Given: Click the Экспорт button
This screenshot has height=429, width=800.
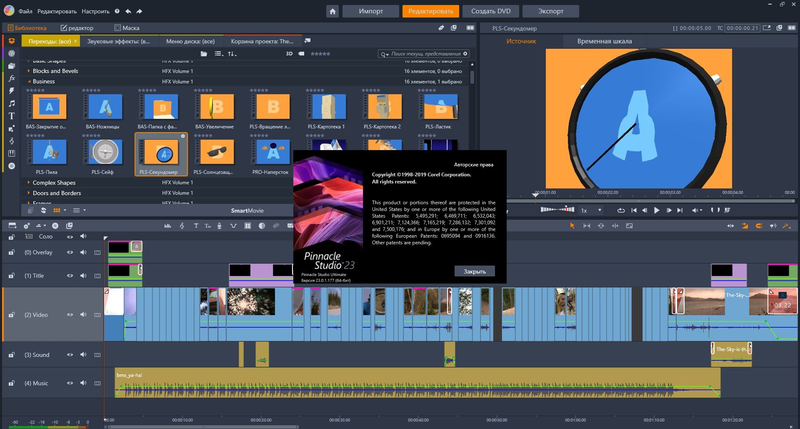Looking at the screenshot, I should tap(551, 11).
